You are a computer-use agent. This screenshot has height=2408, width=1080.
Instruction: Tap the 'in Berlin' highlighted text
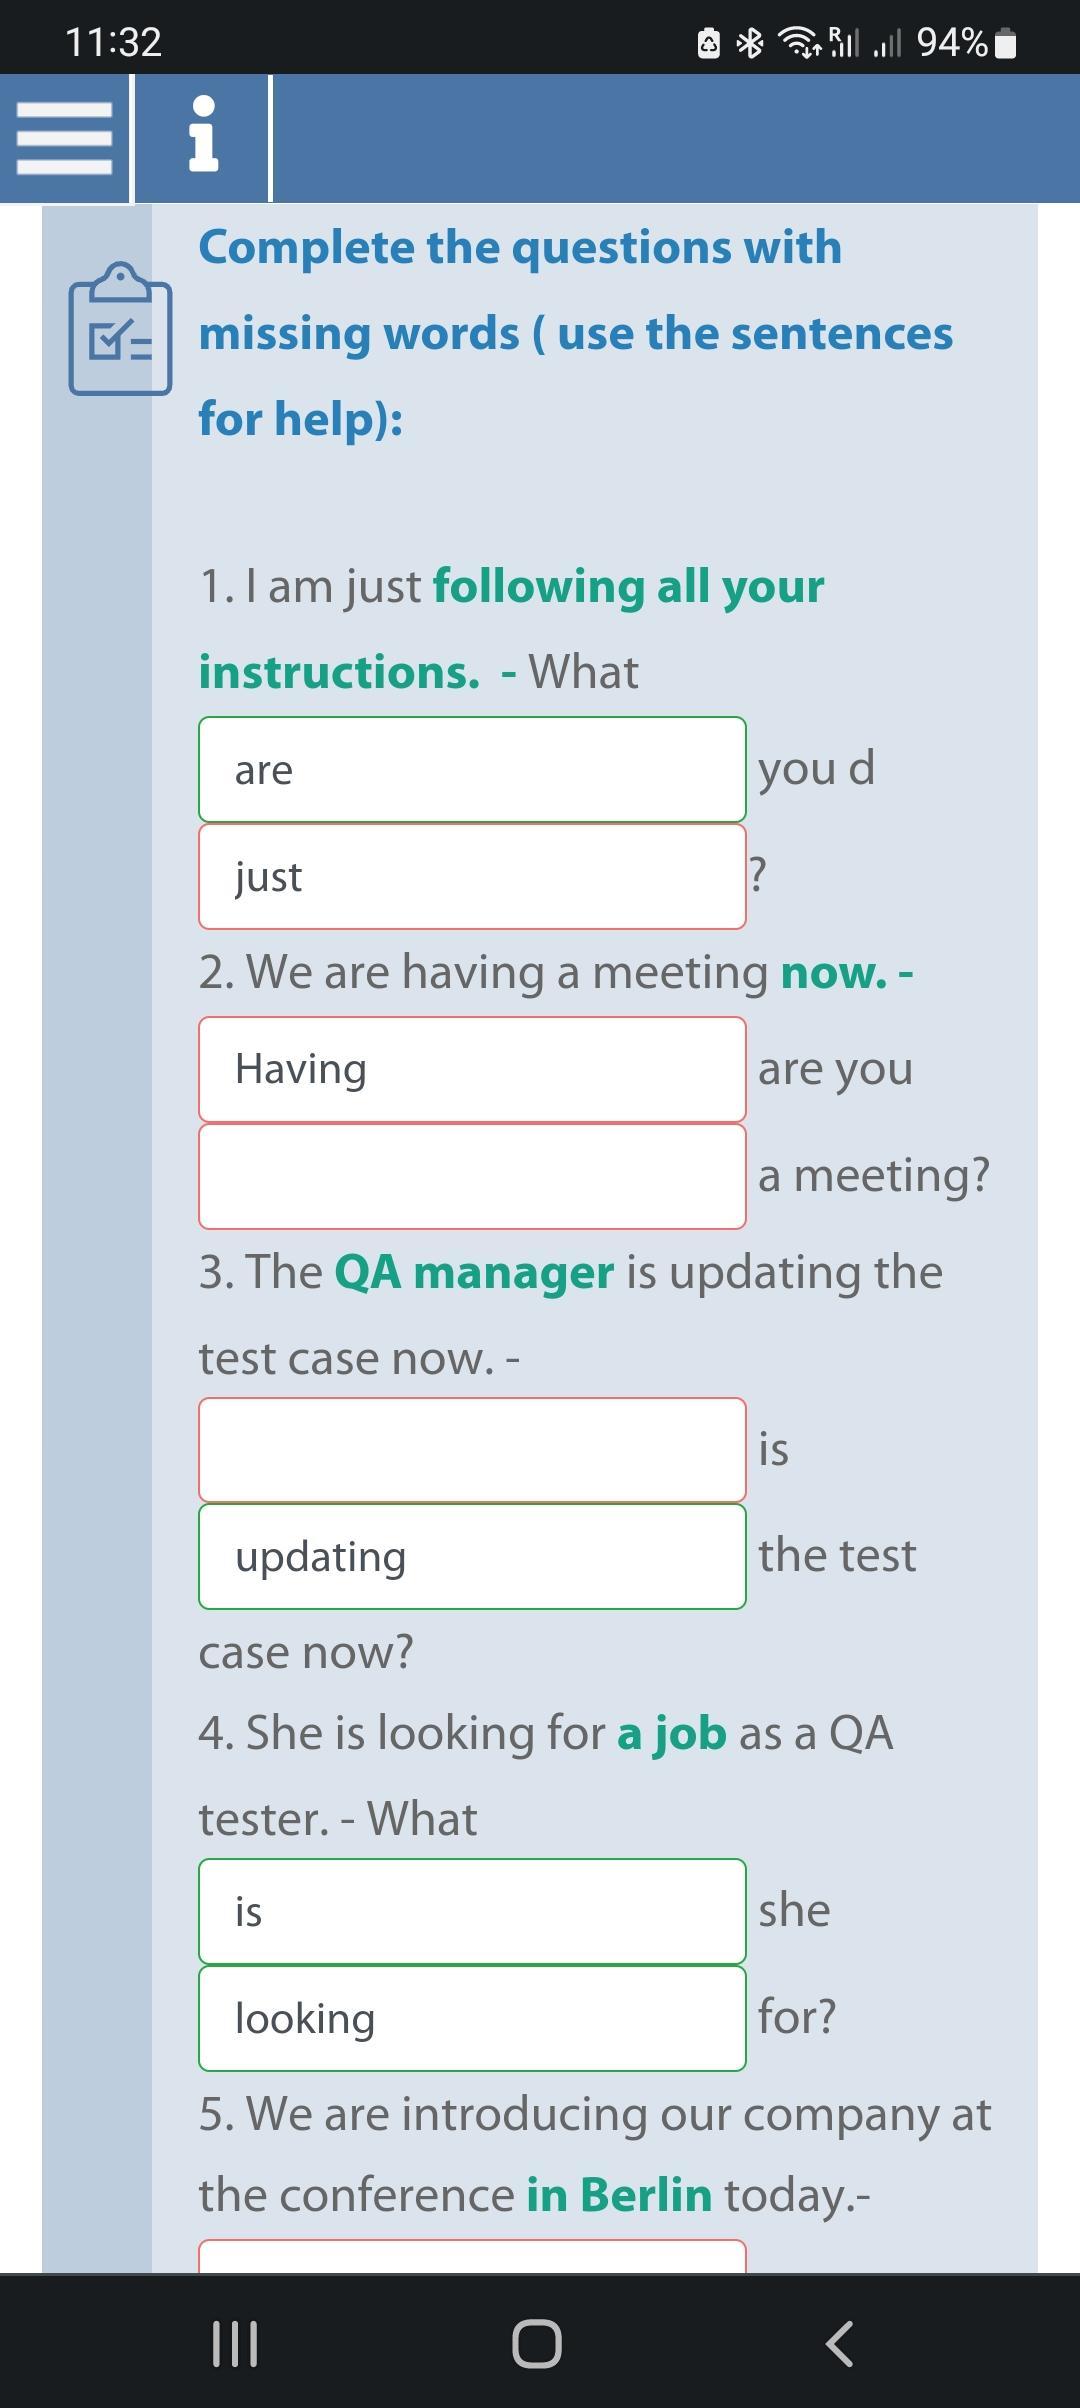(x=619, y=2194)
